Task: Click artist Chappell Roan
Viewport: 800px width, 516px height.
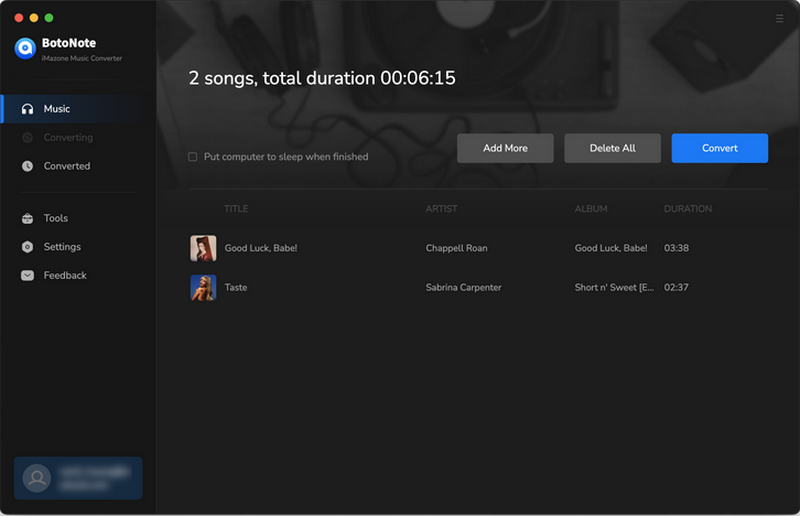Action: click(x=457, y=248)
